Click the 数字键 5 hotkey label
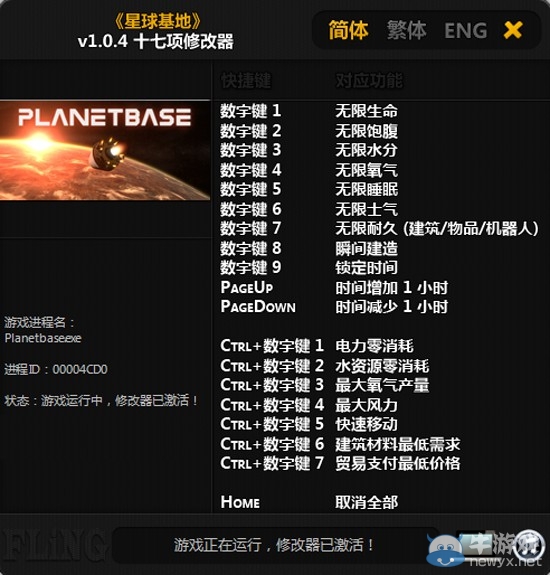This screenshot has height=575, width=550. [250, 190]
